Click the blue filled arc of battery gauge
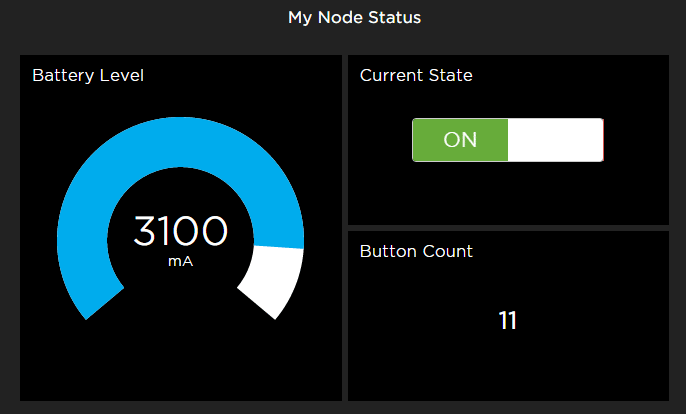 [180, 142]
